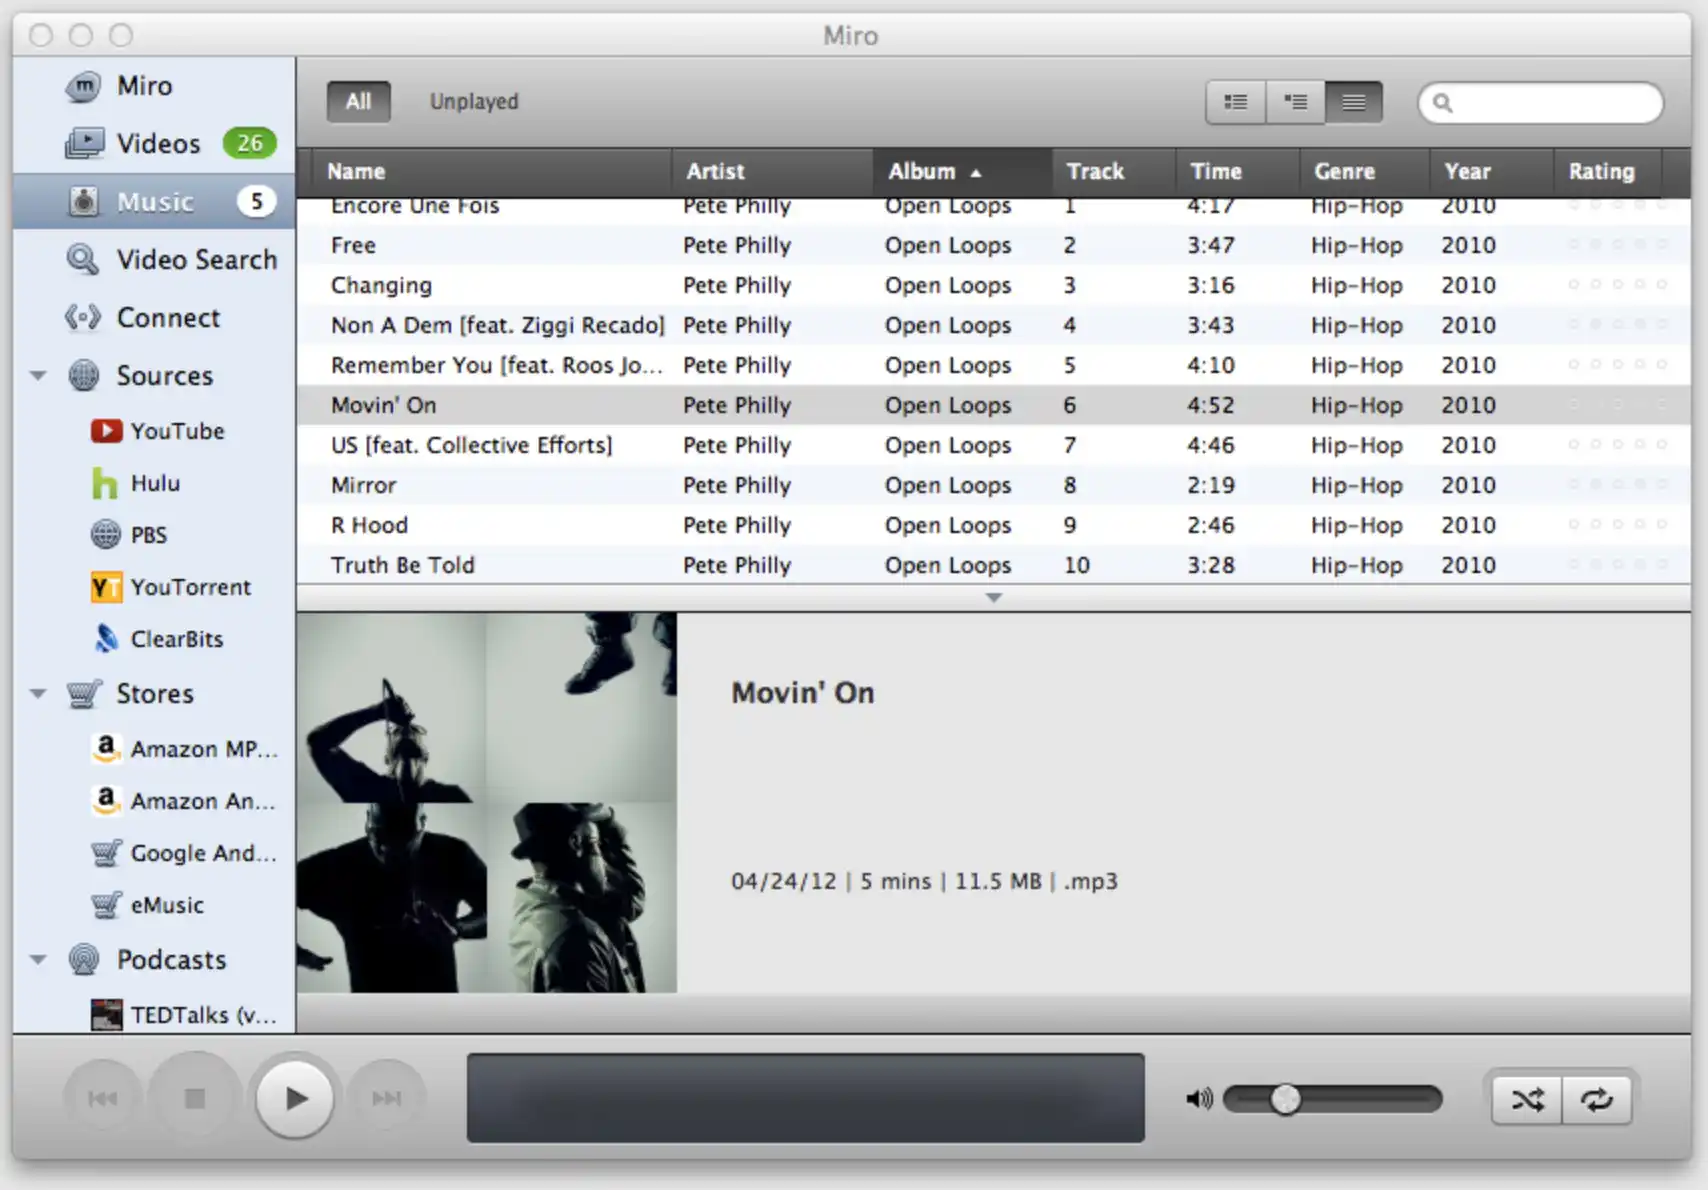The height and width of the screenshot is (1190, 1708).
Task: Select the track "Free"
Action: [x=993, y=245]
